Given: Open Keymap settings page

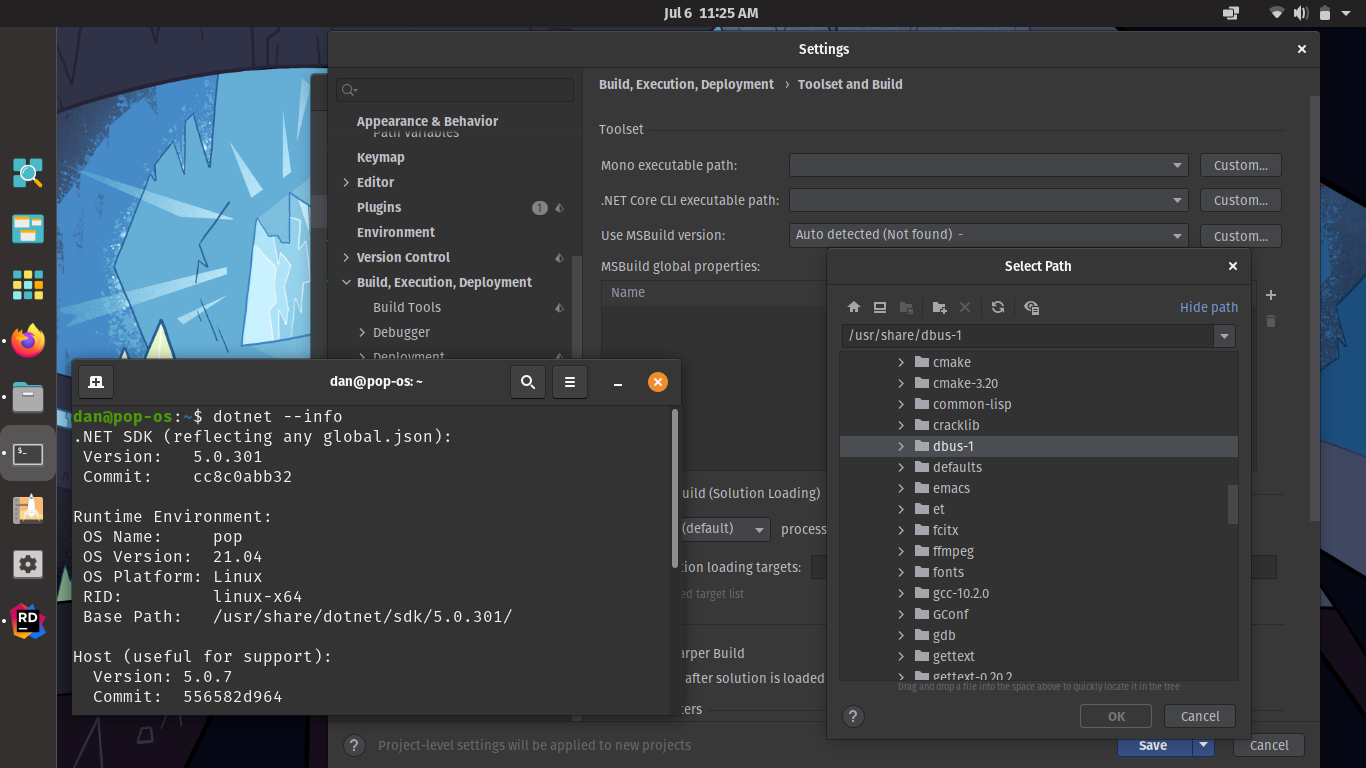Looking at the screenshot, I should 381,157.
